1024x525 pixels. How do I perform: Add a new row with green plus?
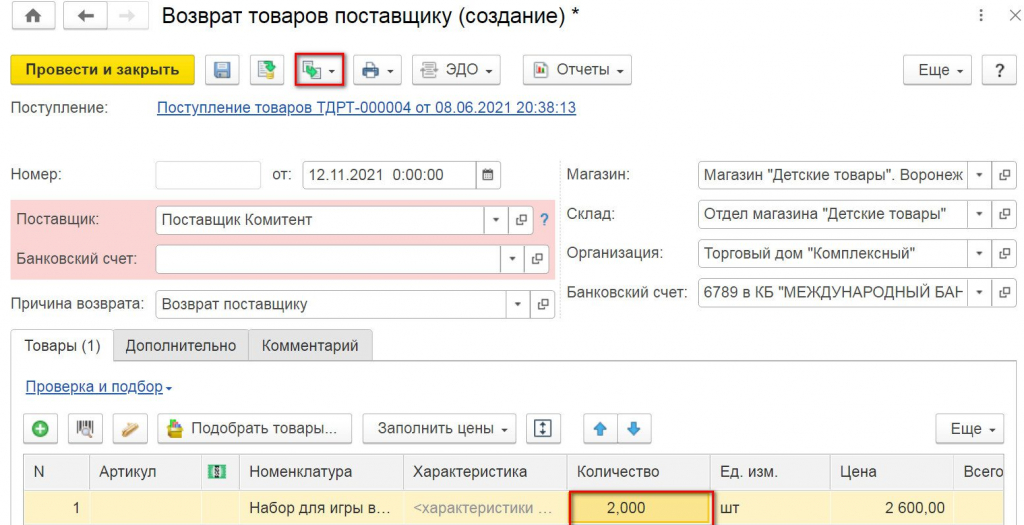[40, 429]
